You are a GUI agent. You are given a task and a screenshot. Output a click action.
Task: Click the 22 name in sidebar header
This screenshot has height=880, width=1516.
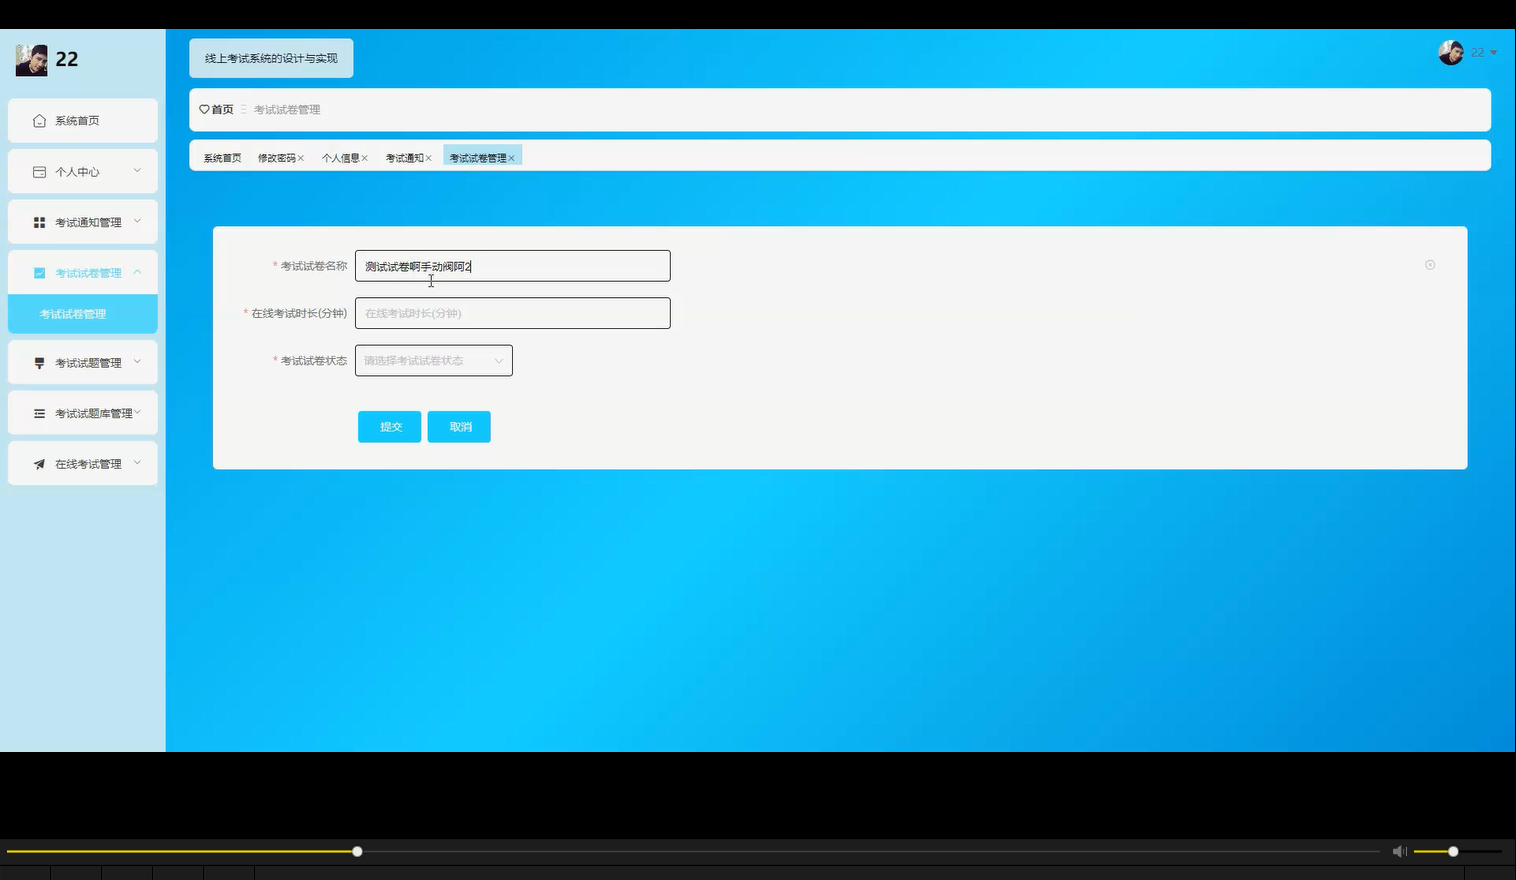pyautogui.click(x=67, y=60)
